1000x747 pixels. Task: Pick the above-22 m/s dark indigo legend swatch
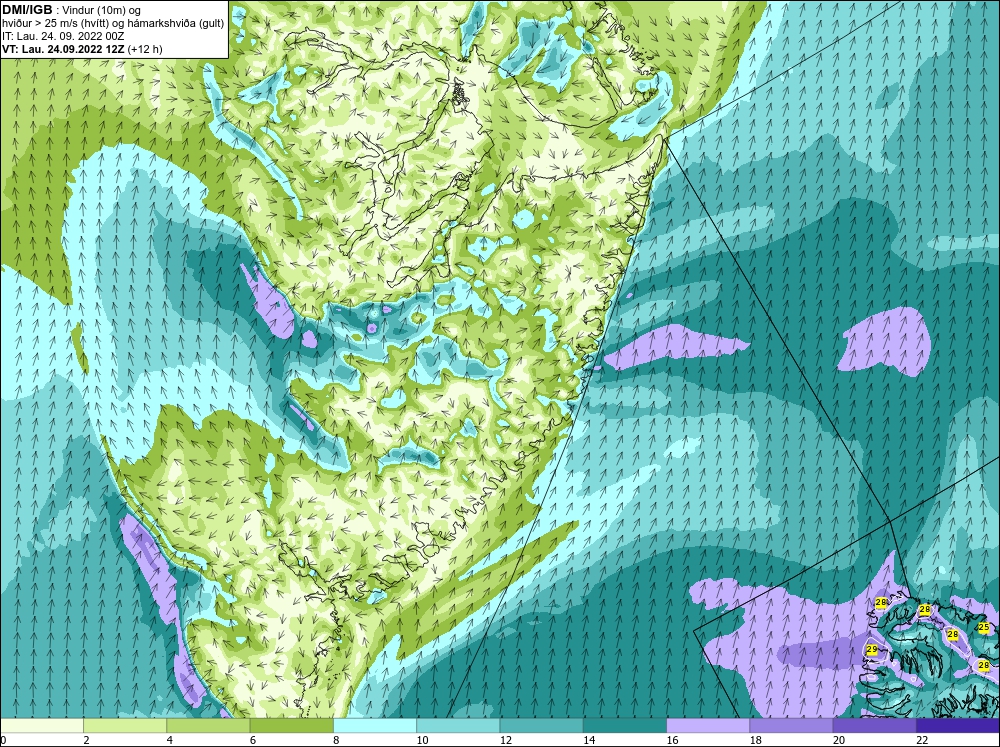pyautogui.click(x=958, y=725)
